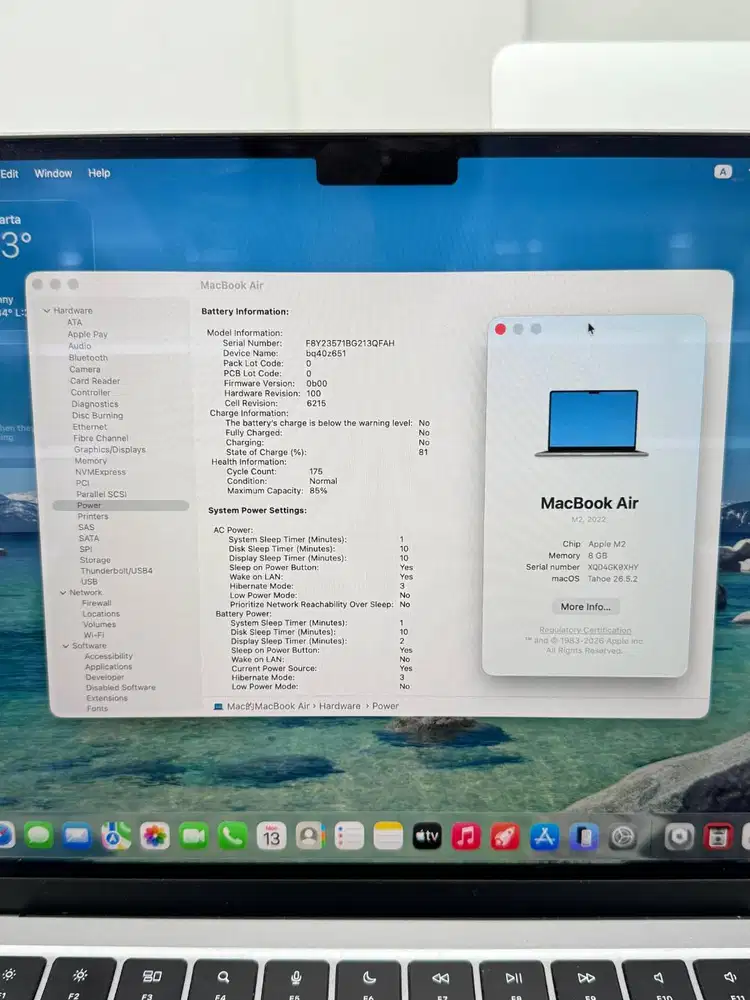Select Printers in the sidebar
This screenshot has height=1000, width=750.
(93, 517)
